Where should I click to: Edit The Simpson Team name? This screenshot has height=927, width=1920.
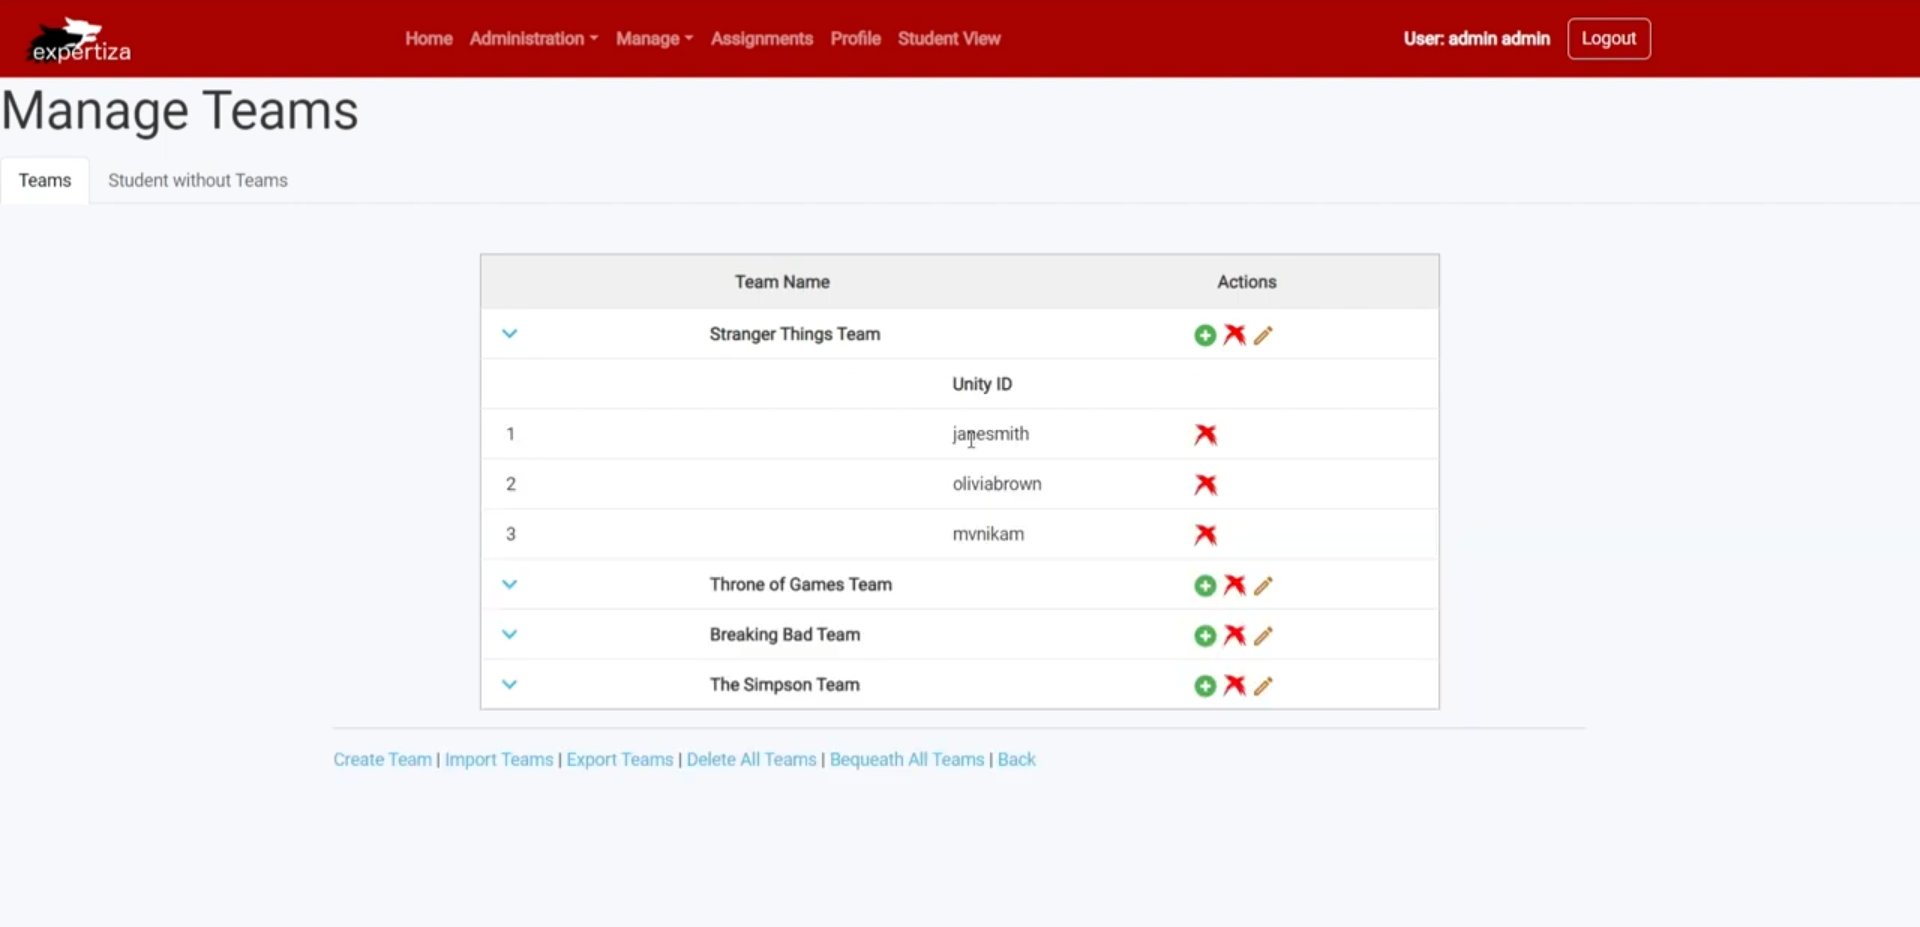coord(1263,685)
